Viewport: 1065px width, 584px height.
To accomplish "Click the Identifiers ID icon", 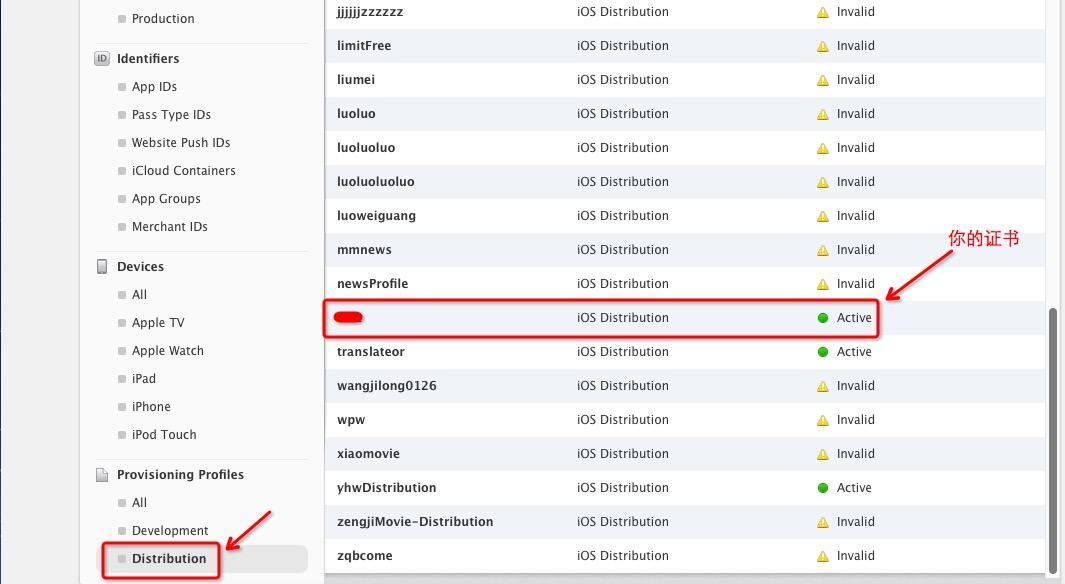I will click(x=102, y=58).
